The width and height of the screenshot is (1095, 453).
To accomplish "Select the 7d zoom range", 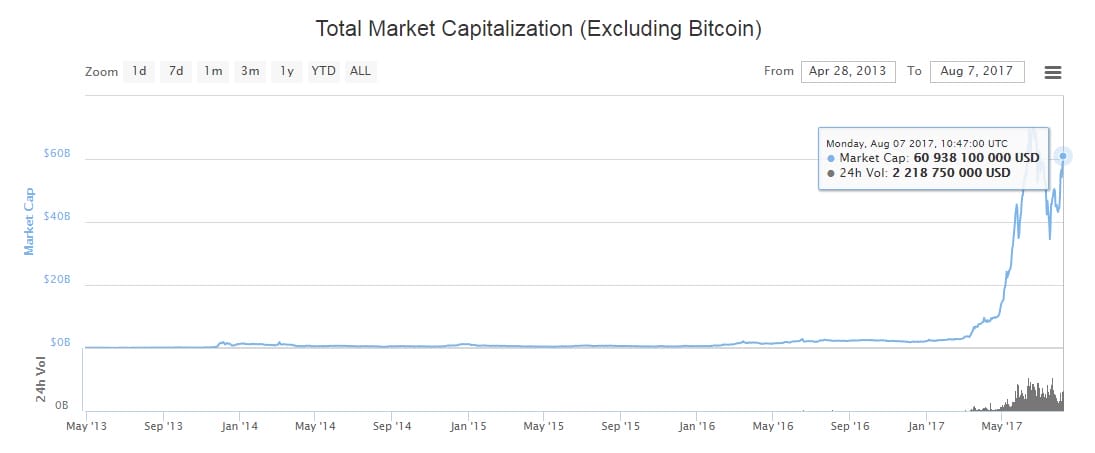I will click(x=176, y=71).
